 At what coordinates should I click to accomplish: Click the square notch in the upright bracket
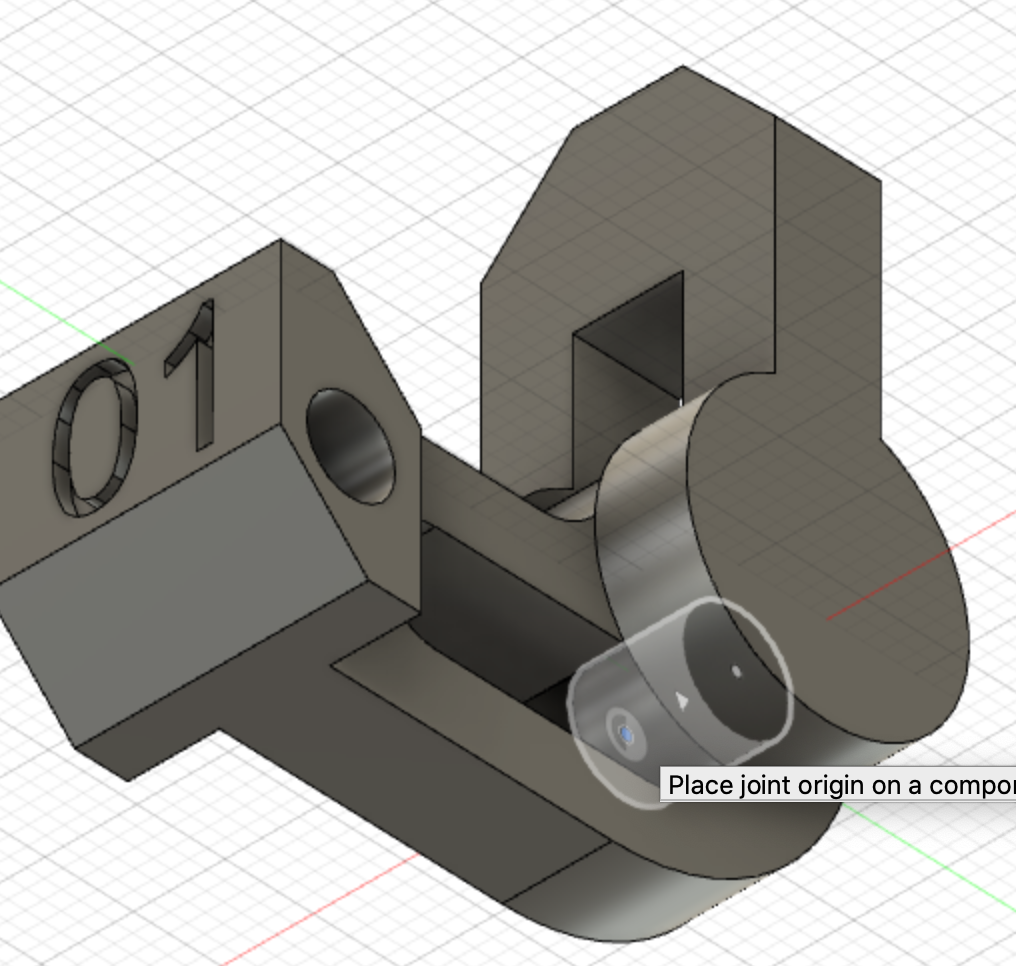coord(628,379)
